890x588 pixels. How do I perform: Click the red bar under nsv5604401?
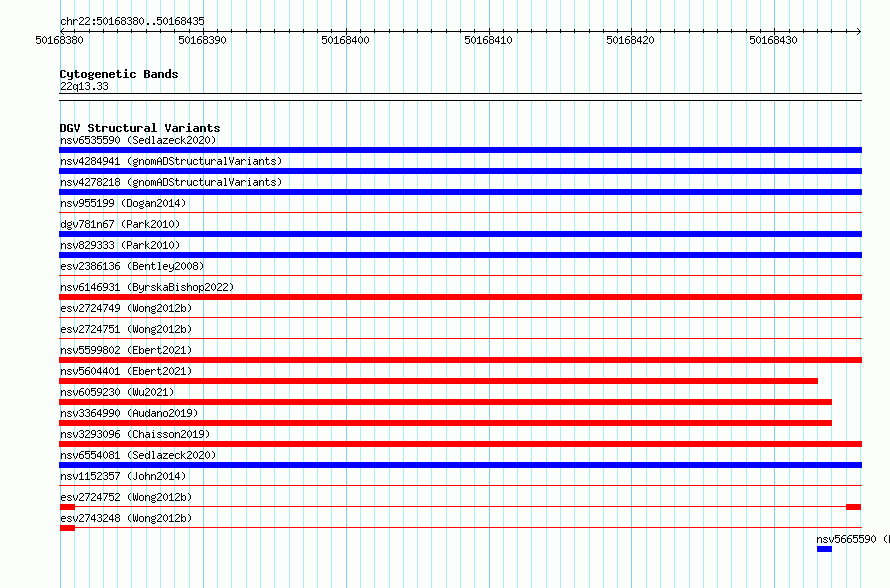point(438,381)
